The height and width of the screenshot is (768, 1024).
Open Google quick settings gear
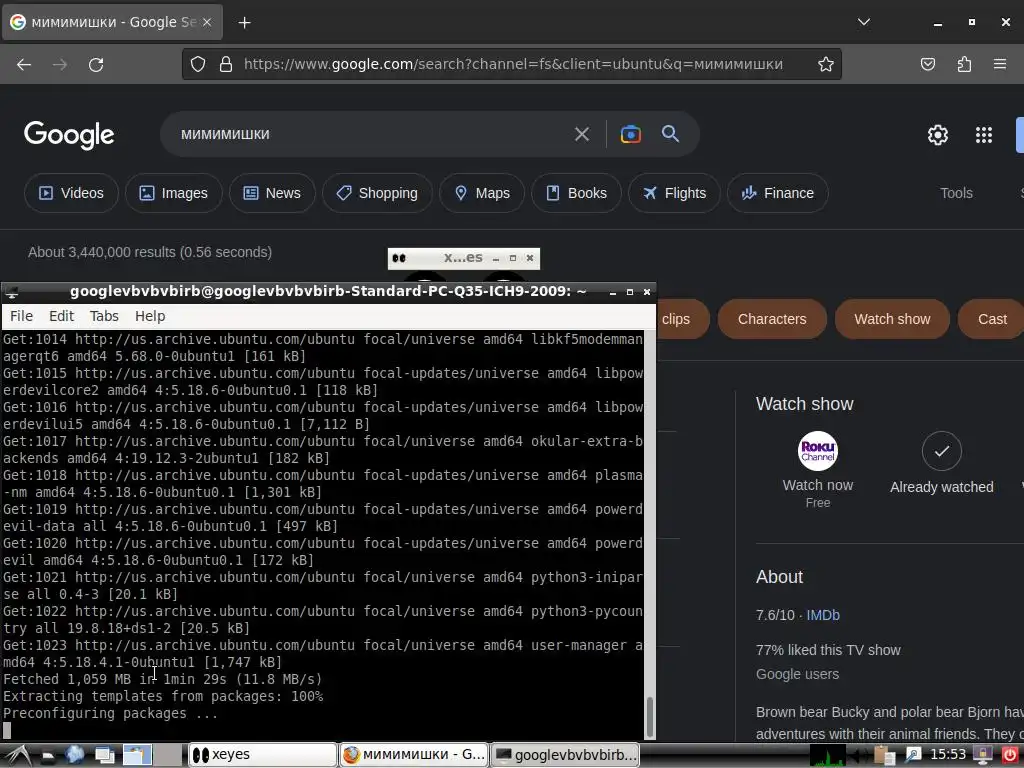938,135
